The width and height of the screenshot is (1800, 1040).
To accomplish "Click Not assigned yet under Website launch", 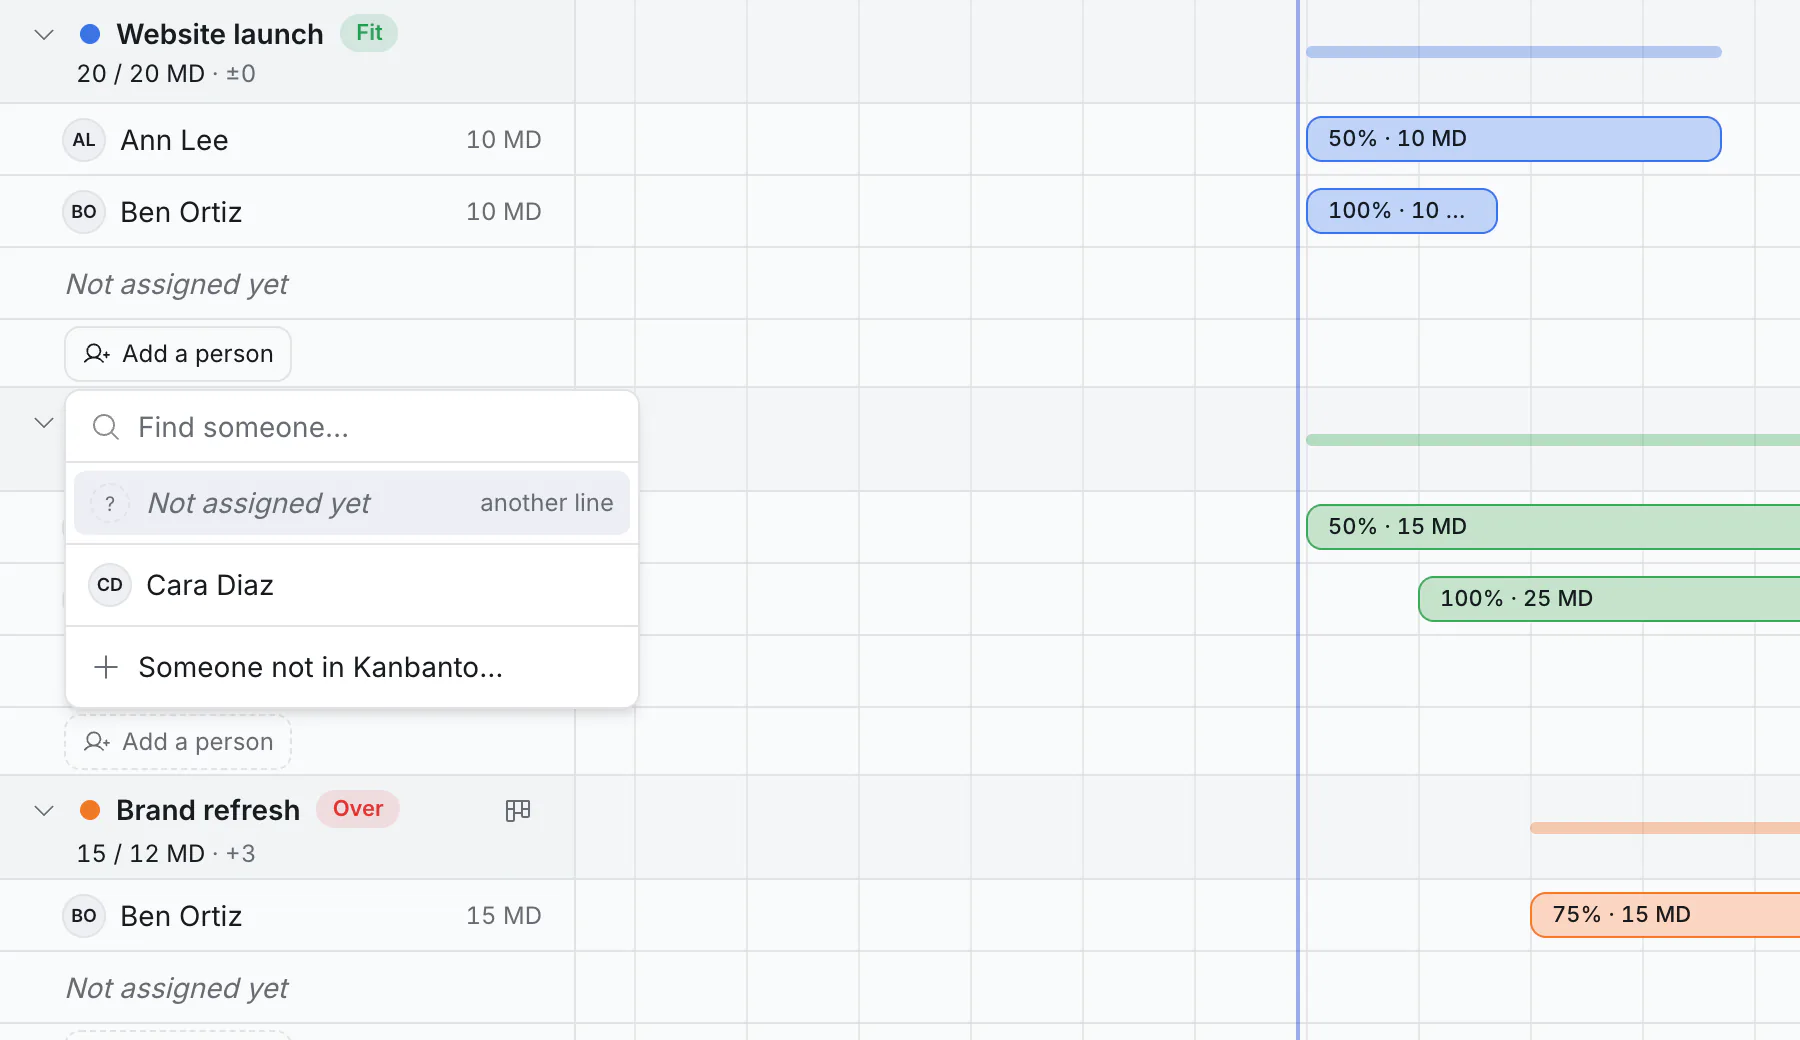I will 177,285.
